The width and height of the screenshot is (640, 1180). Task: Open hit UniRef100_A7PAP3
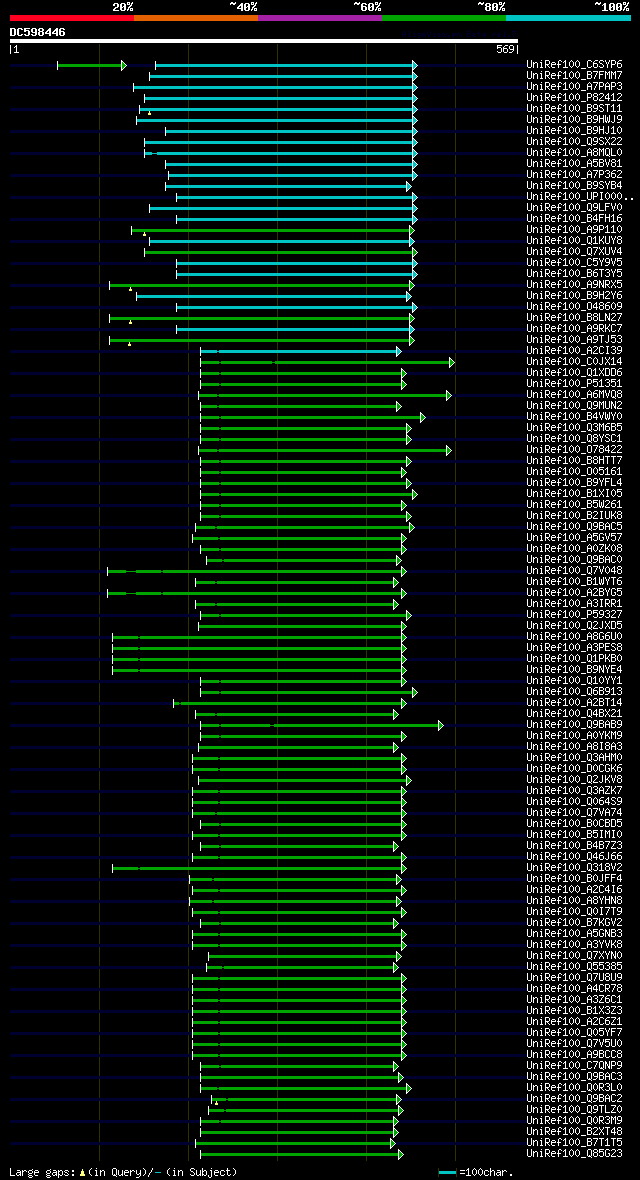[574, 87]
